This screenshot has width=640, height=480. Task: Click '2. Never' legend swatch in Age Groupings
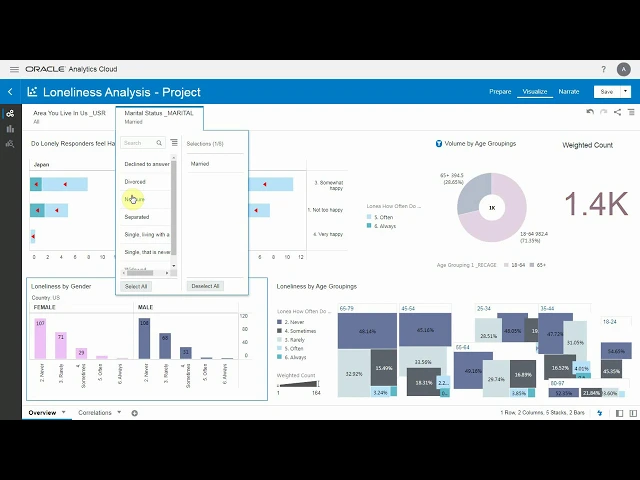click(x=279, y=322)
